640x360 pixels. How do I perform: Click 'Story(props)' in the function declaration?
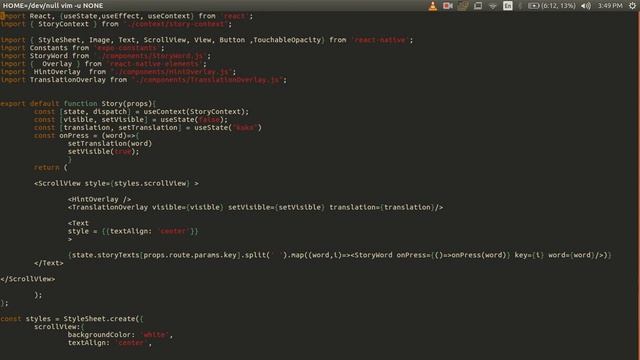[127, 104]
